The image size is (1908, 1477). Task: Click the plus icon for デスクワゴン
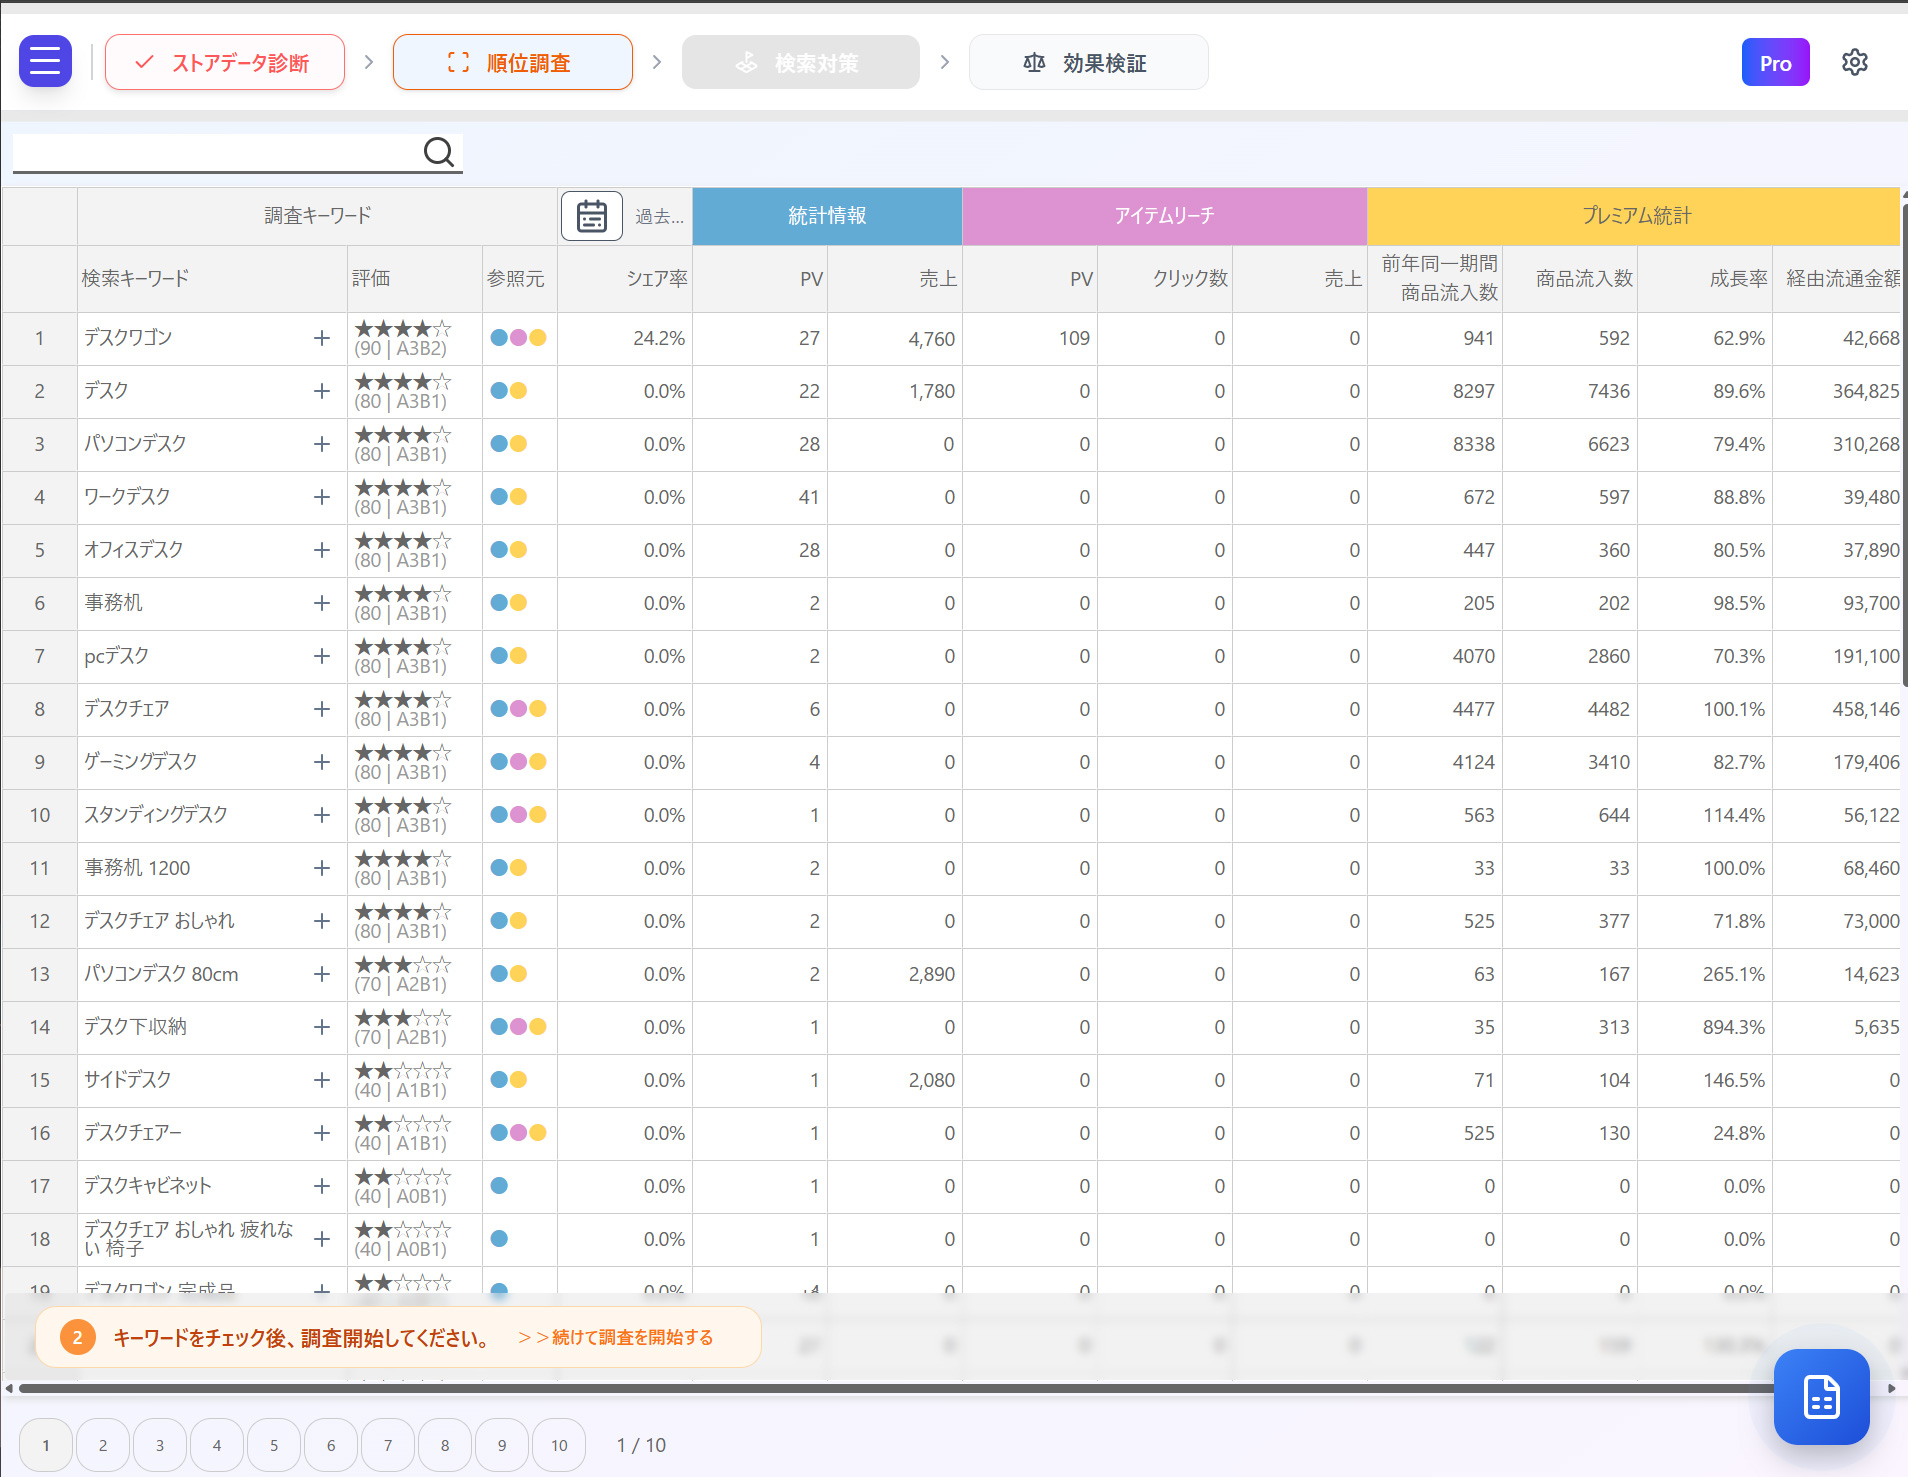tap(322, 338)
